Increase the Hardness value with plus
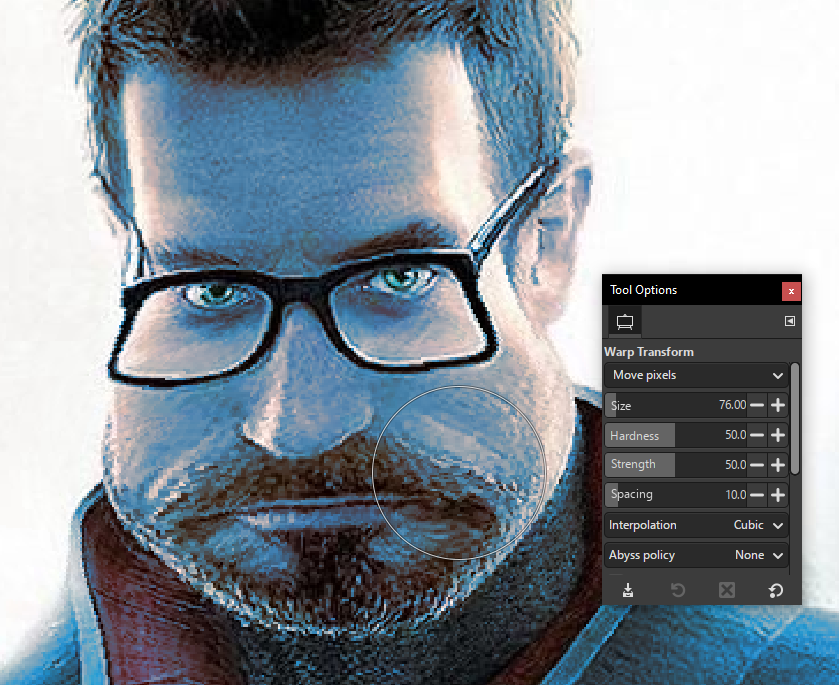The width and height of the screenshot is (839, 685). point(778,435)
